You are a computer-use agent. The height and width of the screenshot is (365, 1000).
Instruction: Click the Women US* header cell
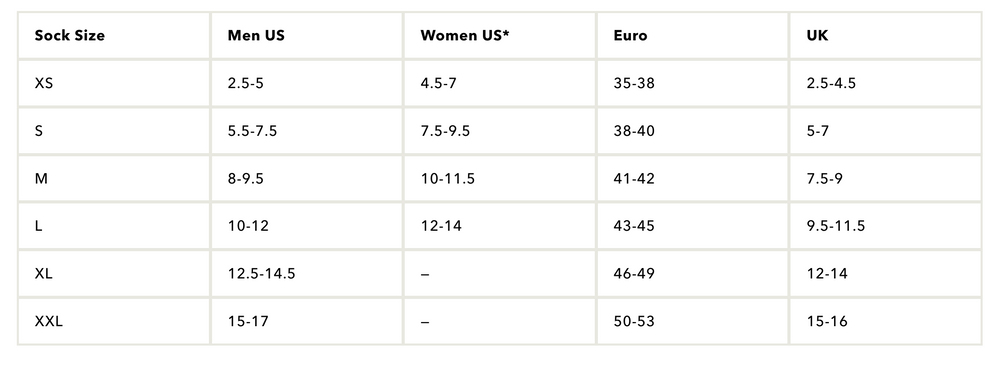500,36
